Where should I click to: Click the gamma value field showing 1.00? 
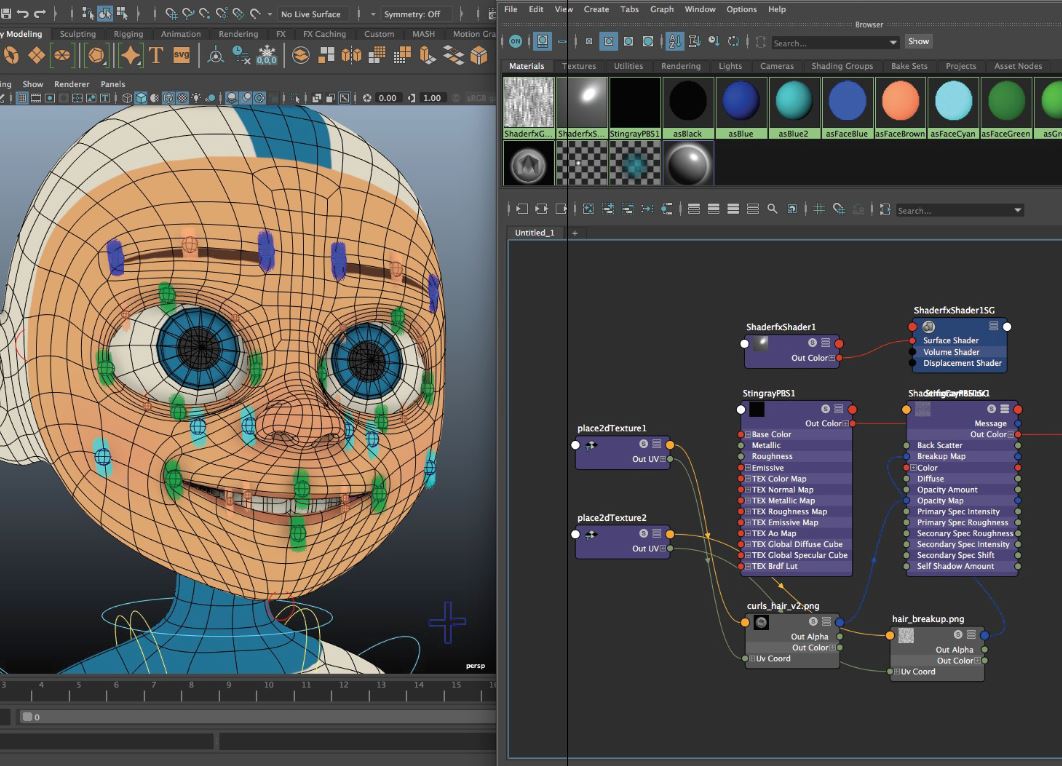click(432, 98)
